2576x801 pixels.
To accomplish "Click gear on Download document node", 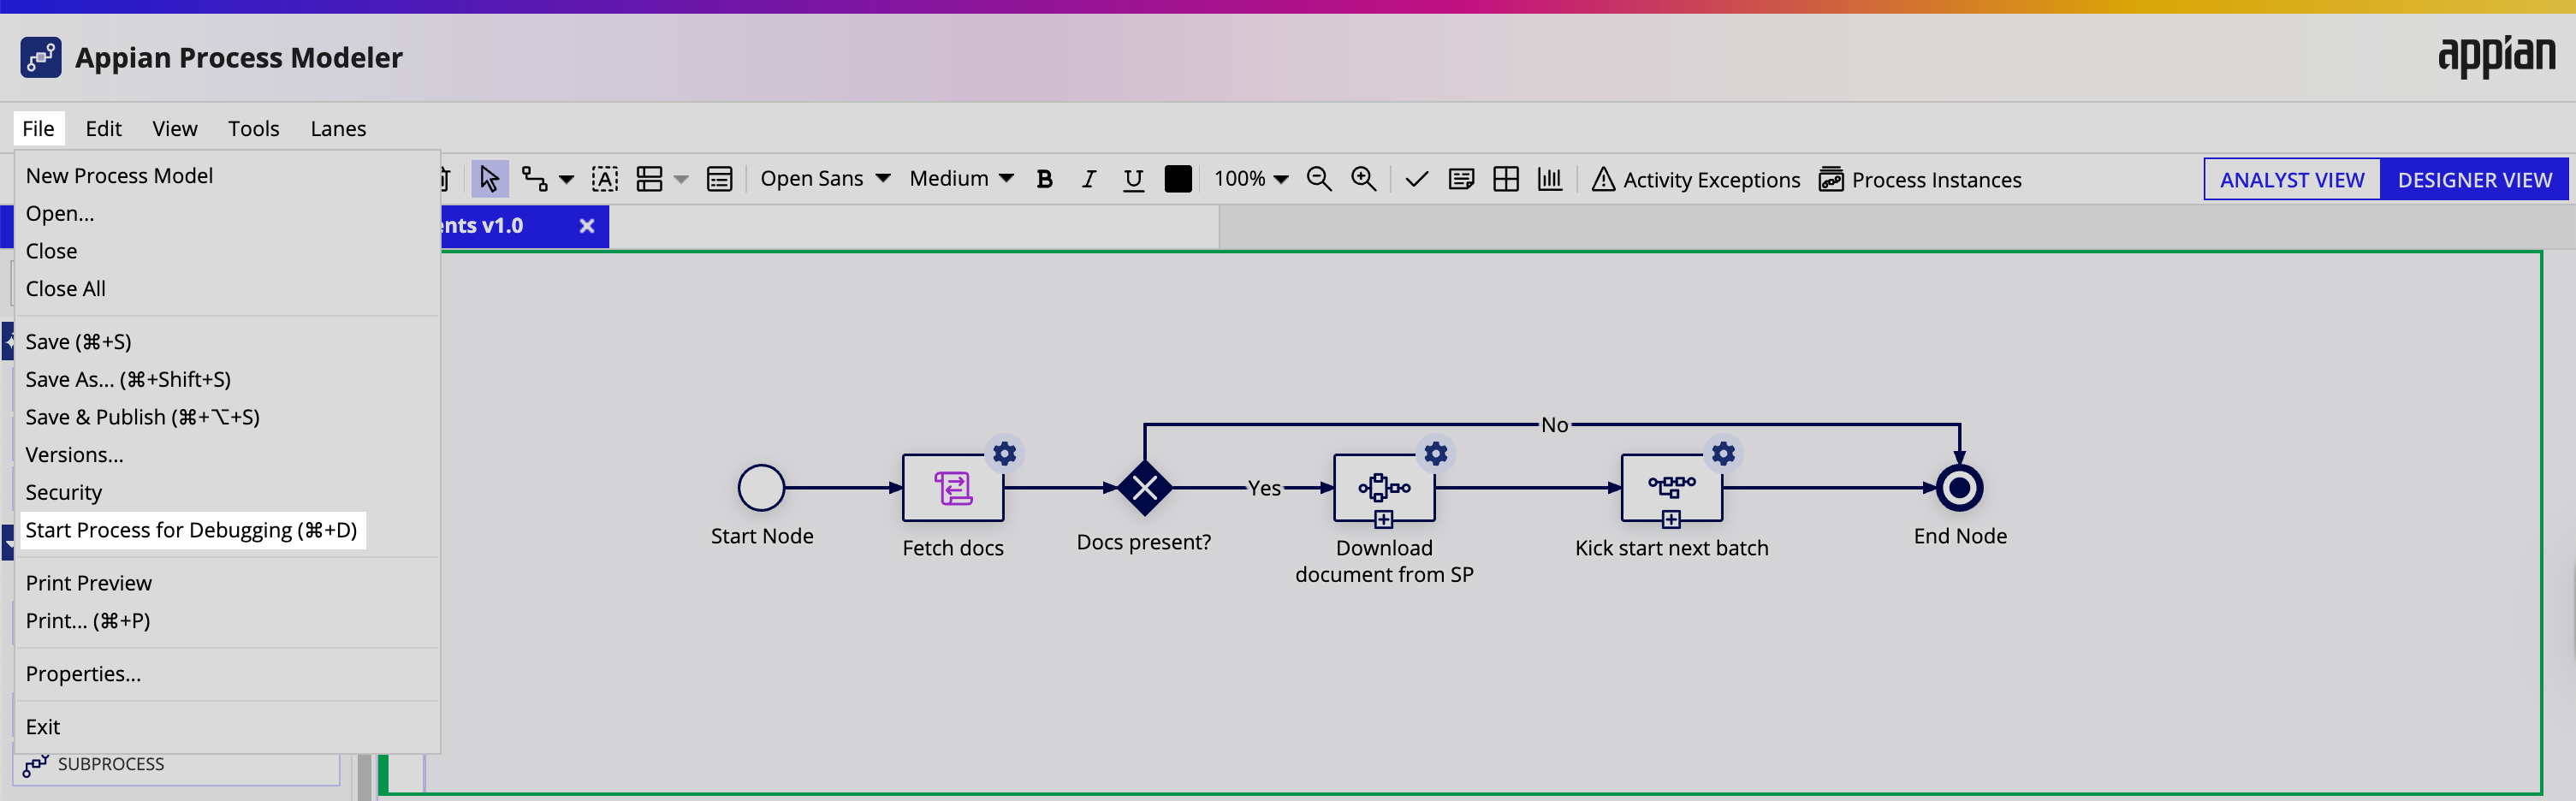I will [x=1436, y=453].
